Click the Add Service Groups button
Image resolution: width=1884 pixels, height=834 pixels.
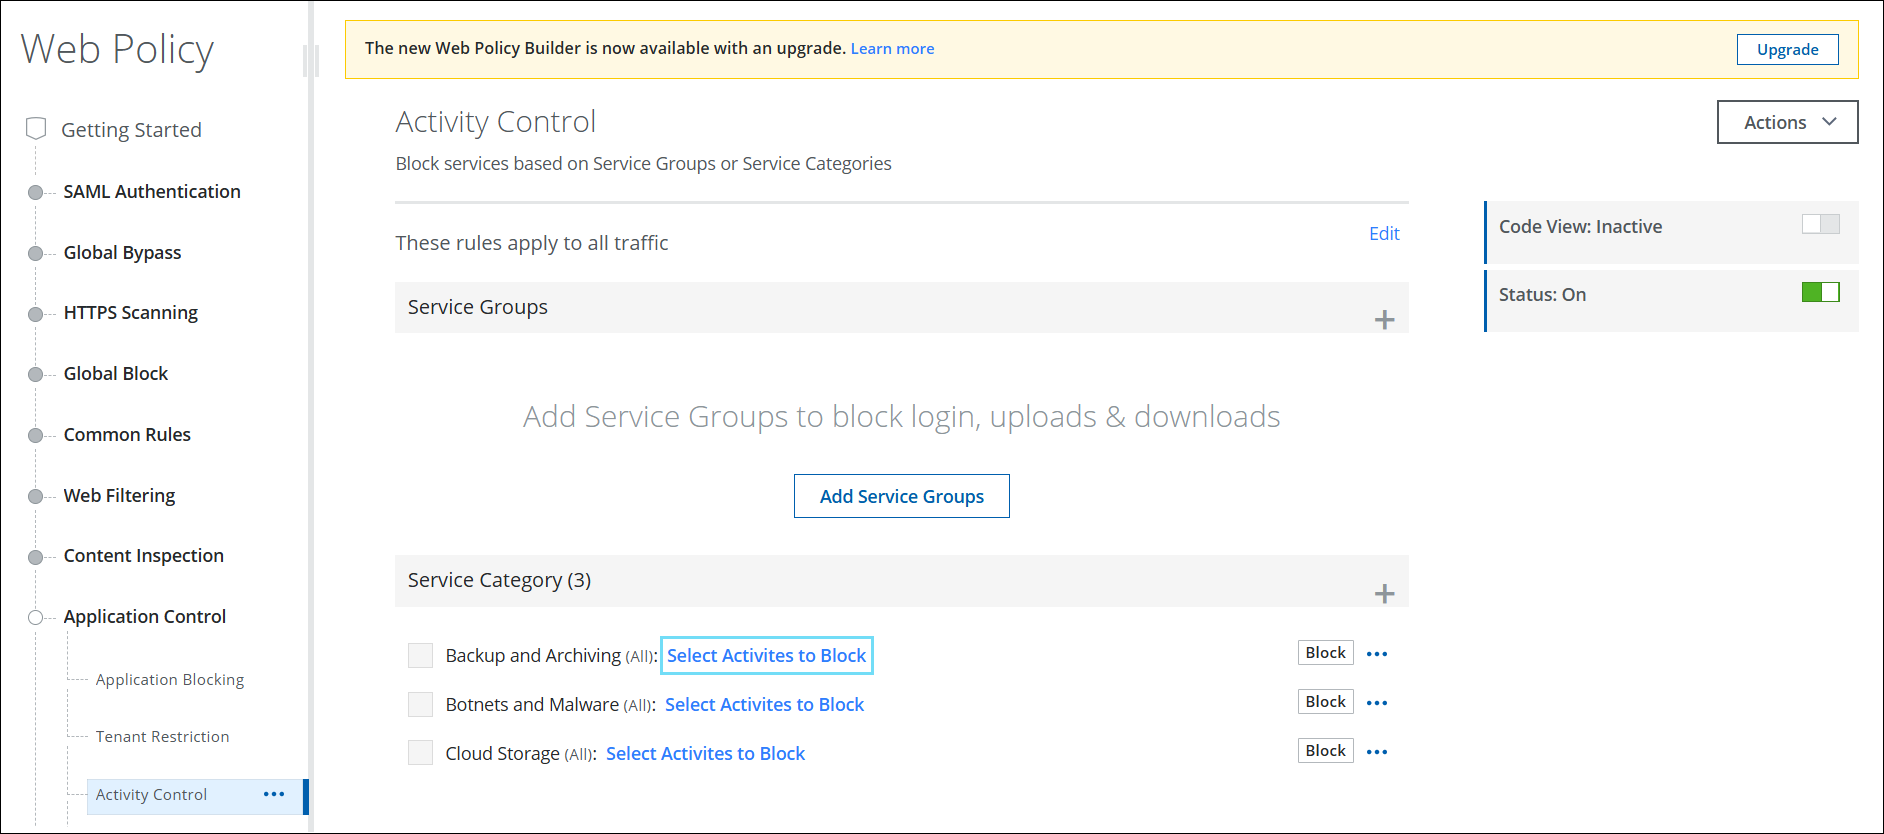click(901, 496)
